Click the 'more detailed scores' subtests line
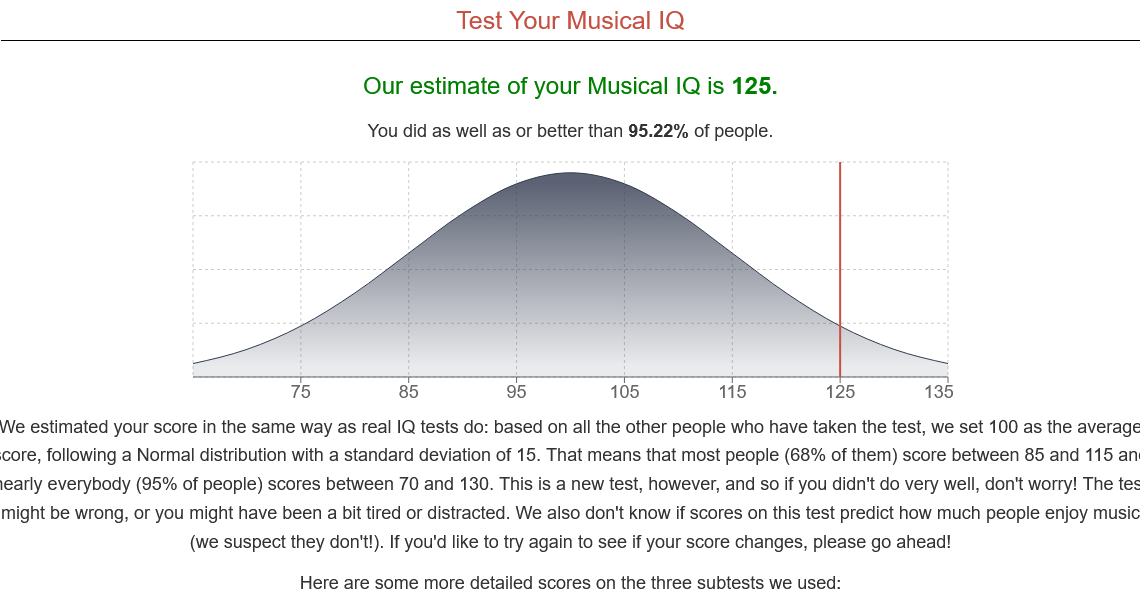1140x603 pixels. [570, 583]
